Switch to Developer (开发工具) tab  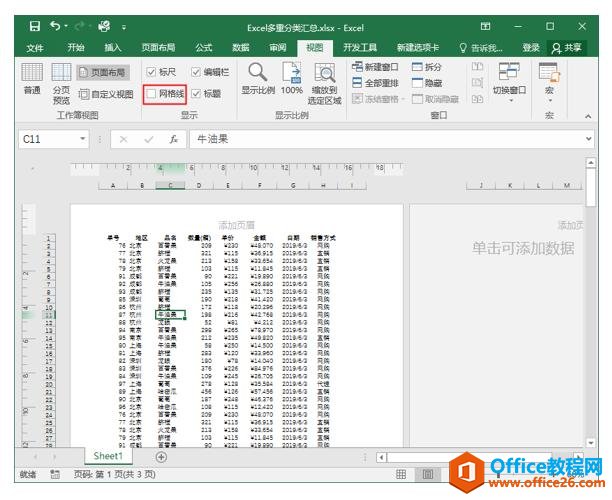[360, 48]
